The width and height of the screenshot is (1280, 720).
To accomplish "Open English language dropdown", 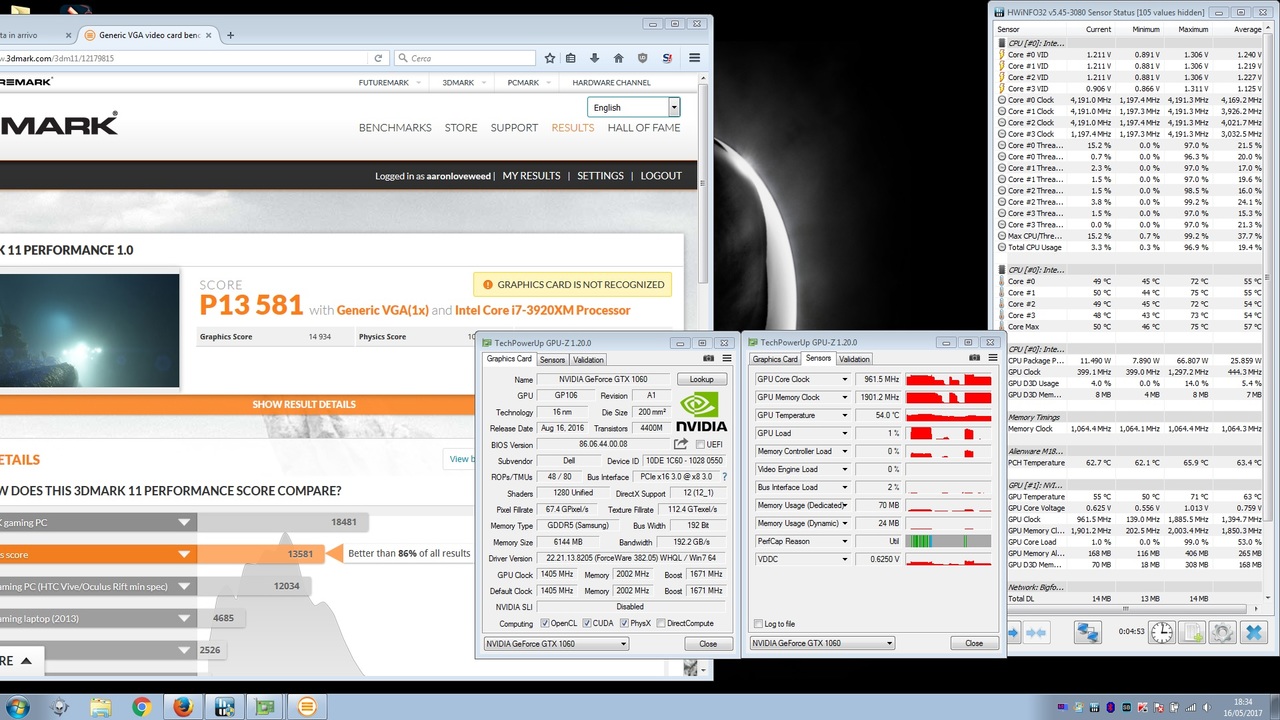I will coord(634,107).
